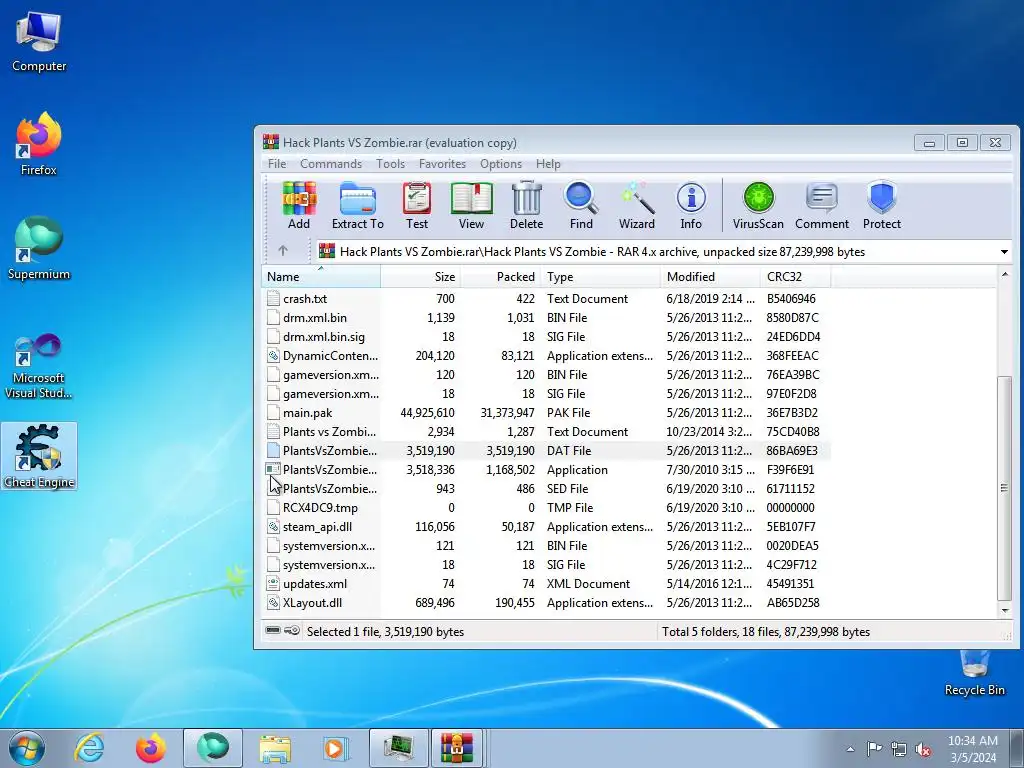The image size is (1024, 768).
Task: Open the Find magnifier tool
Action: click(581, 205)
